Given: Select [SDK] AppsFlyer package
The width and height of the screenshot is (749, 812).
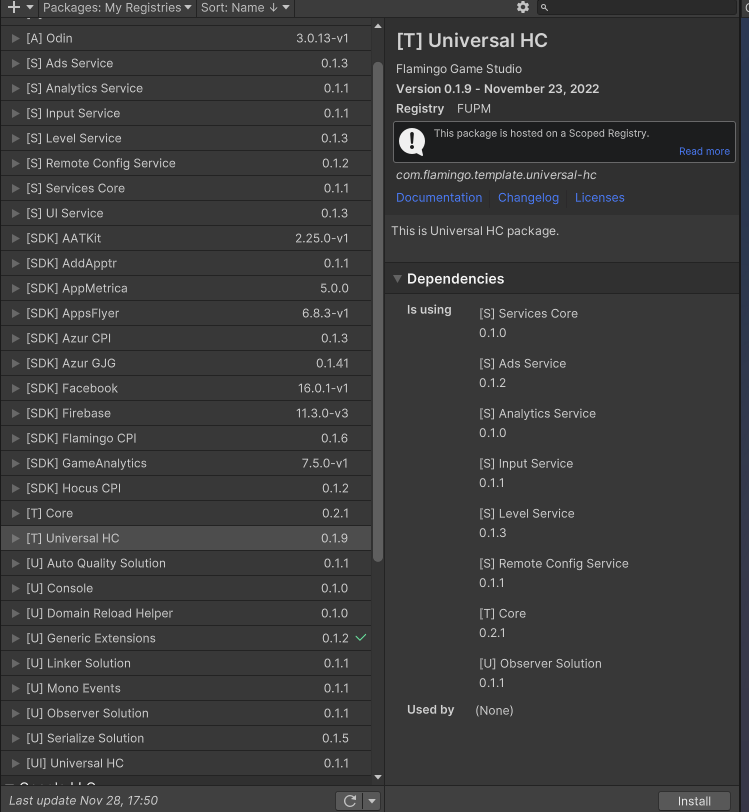Looking at the screenshot, I should coord(186,313).
